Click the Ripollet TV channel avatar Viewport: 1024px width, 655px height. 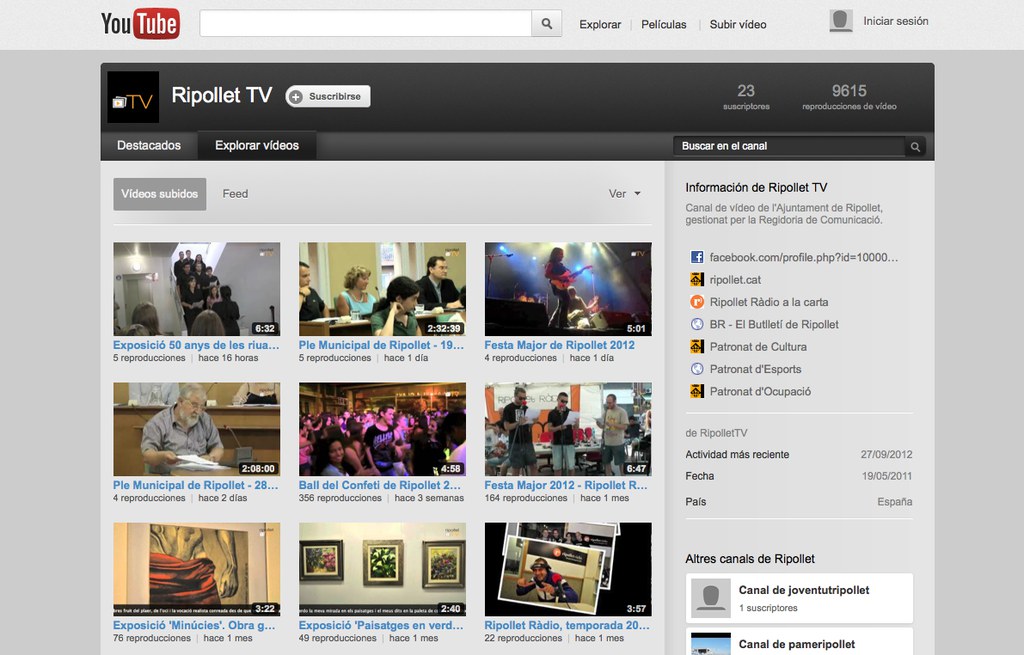click(133, 97)
